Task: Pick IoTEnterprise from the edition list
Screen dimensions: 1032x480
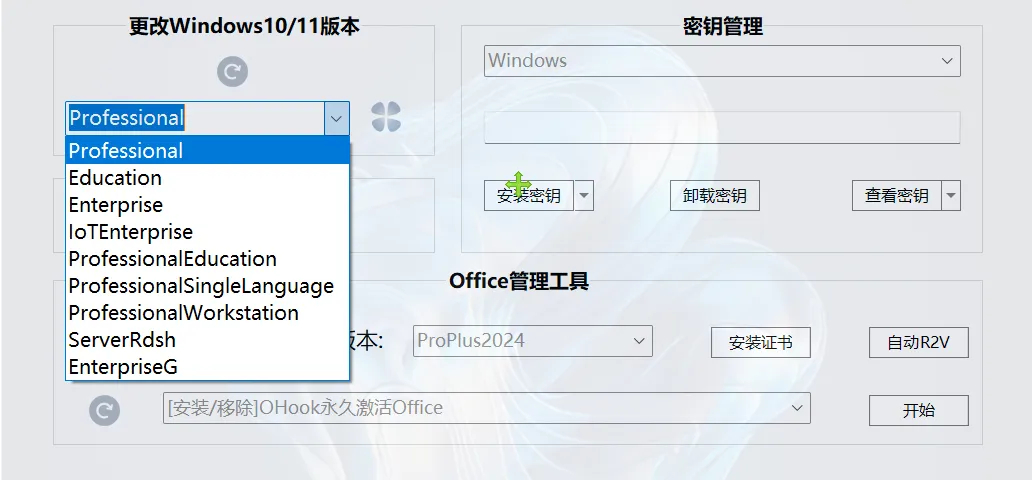Action: point(207,232)
